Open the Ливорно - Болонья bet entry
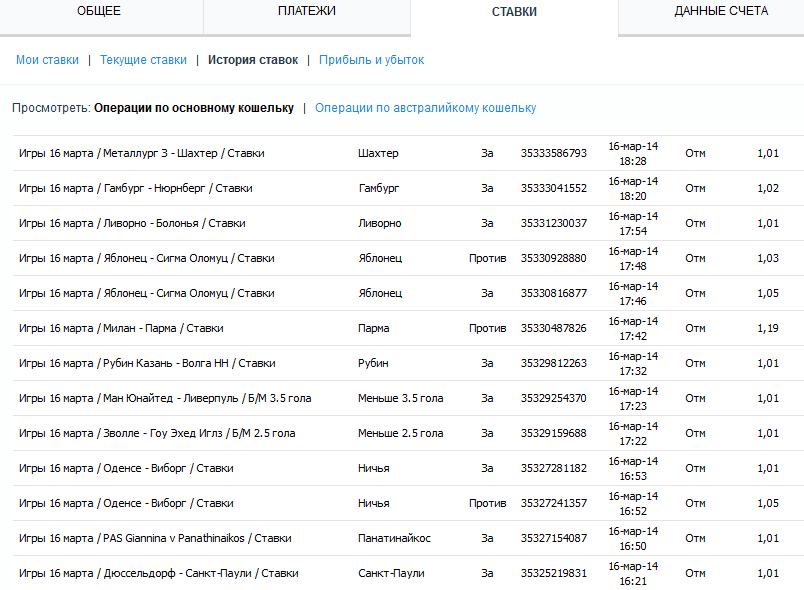This screenshot has width=804, height=590. click(x=132, y=223)
